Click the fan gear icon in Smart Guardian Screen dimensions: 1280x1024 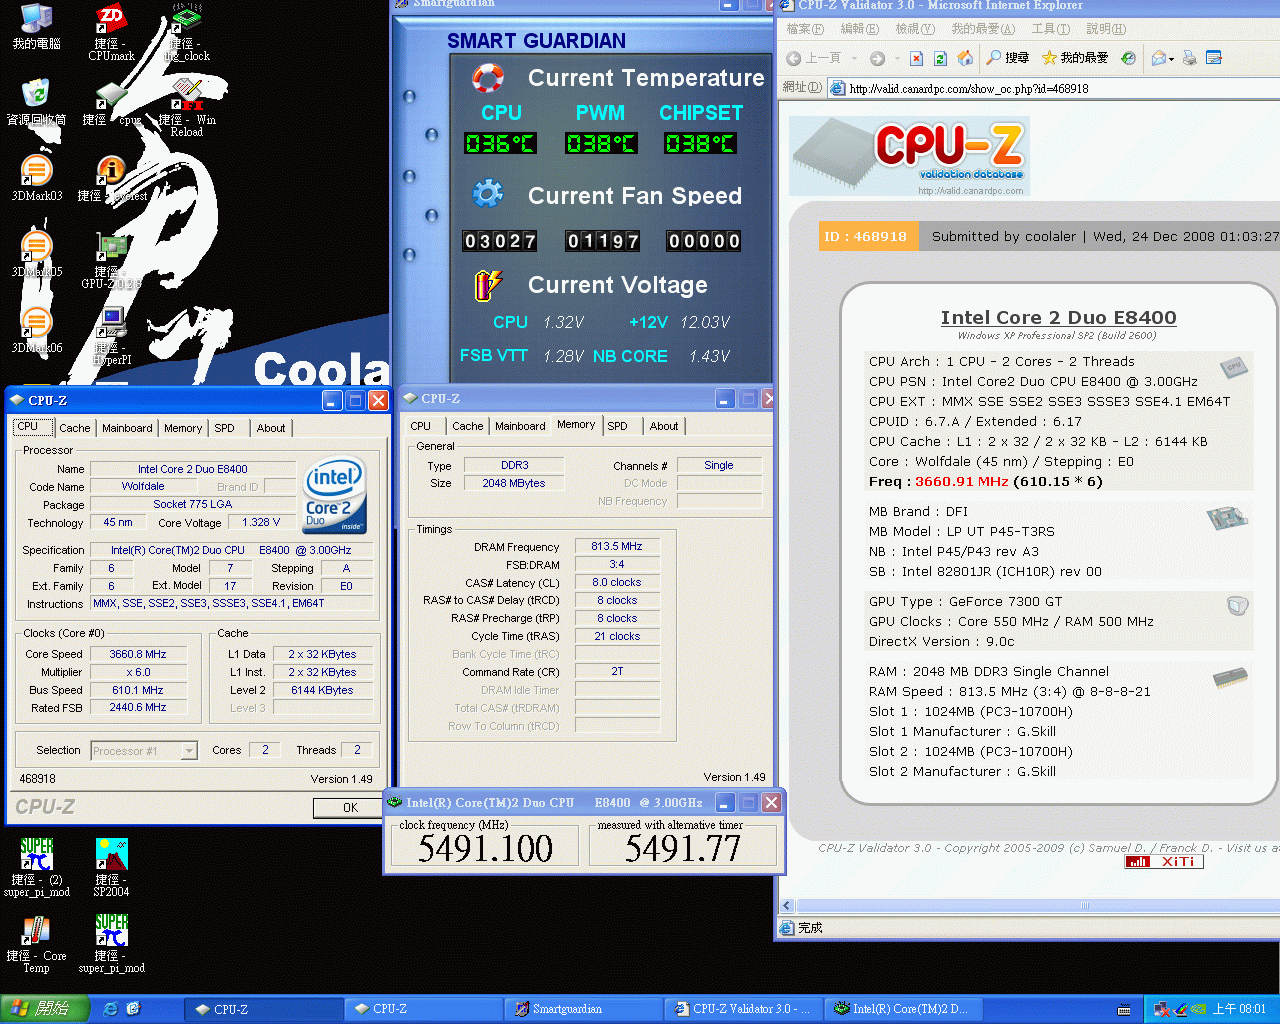488,193
